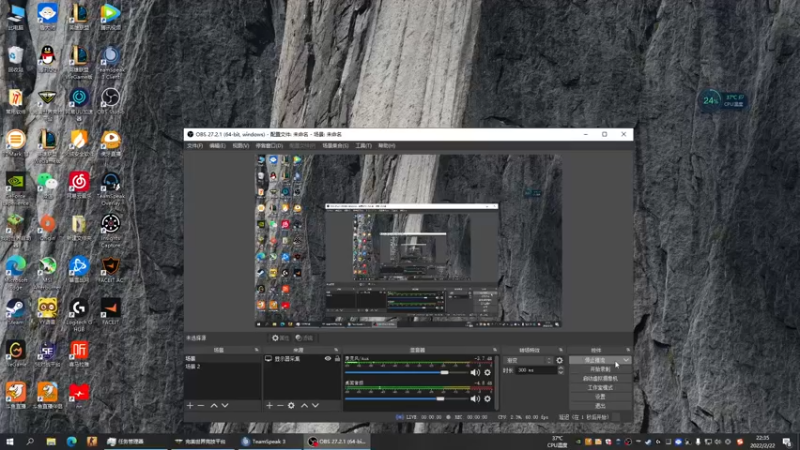The width and height of the screenshot is (800, 450).
Task: Move the selected source up
Action: 304,405
